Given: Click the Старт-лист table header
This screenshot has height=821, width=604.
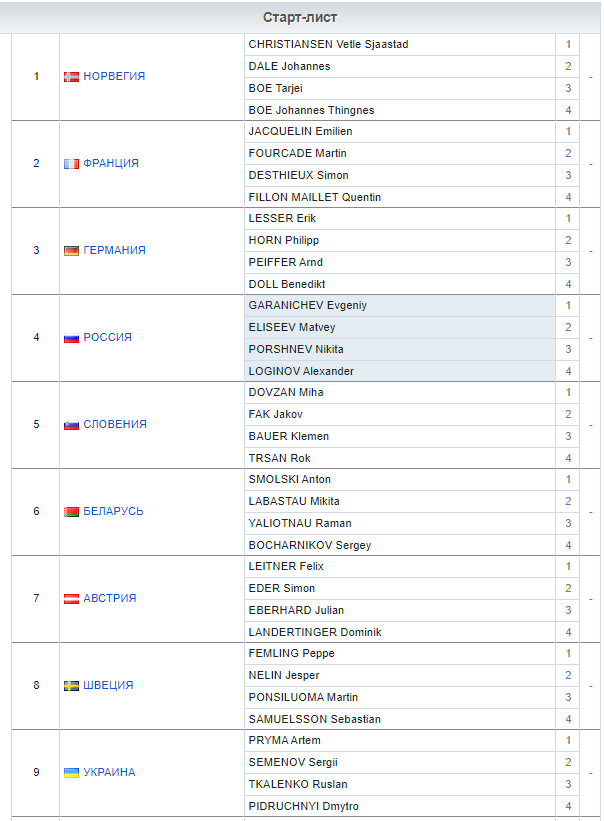Looking at the screenshot, I should pyautogui.click(x=301, y=18).
